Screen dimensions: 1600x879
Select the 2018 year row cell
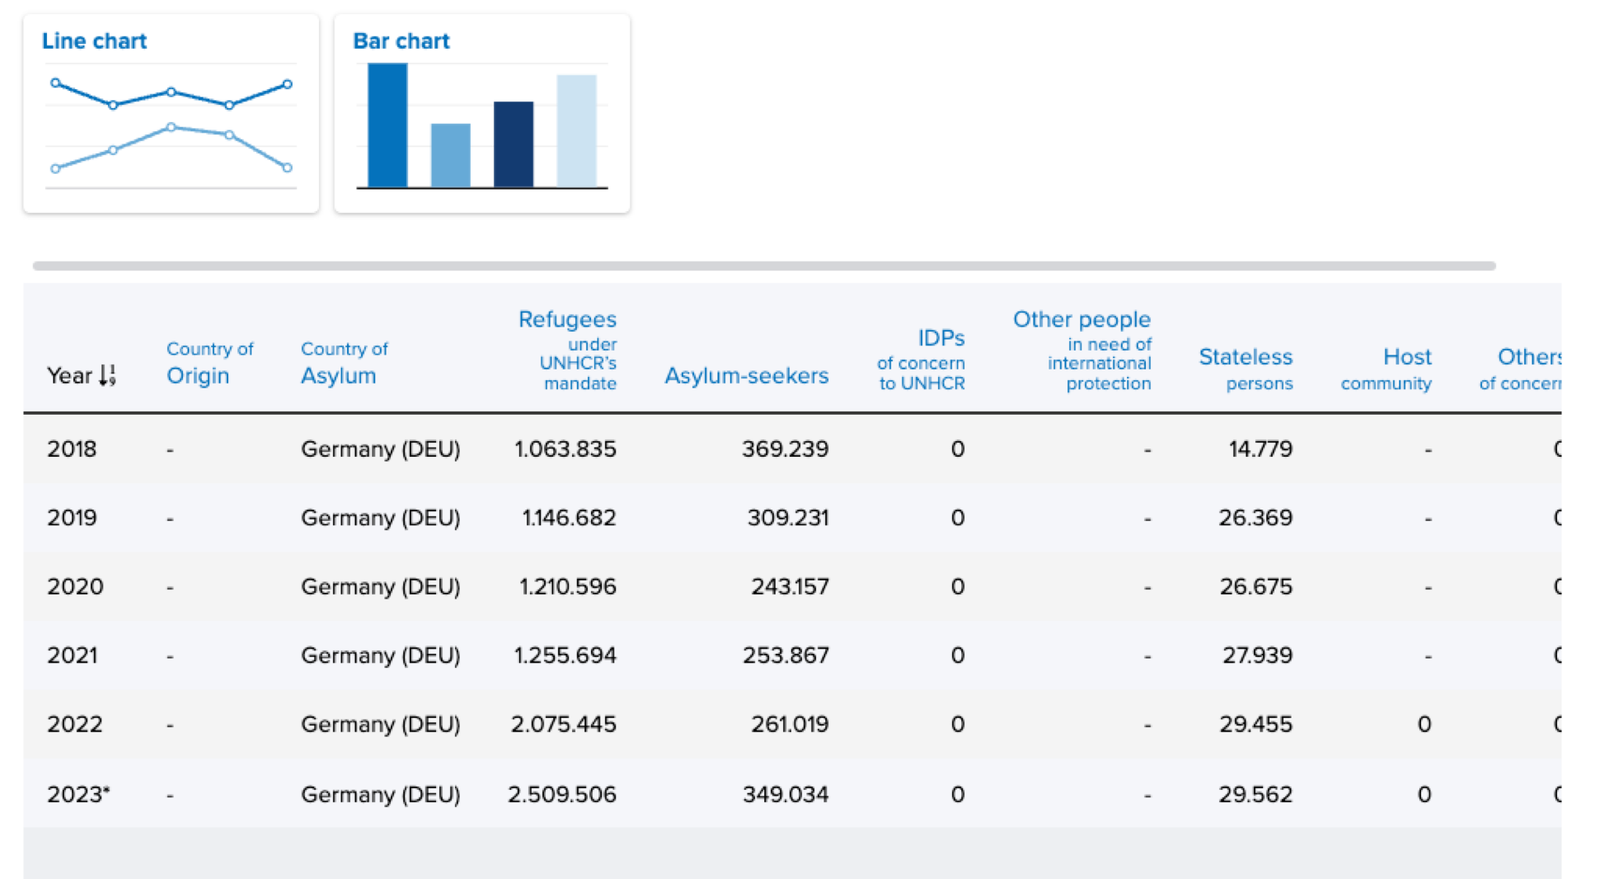(x=72, y=449)
